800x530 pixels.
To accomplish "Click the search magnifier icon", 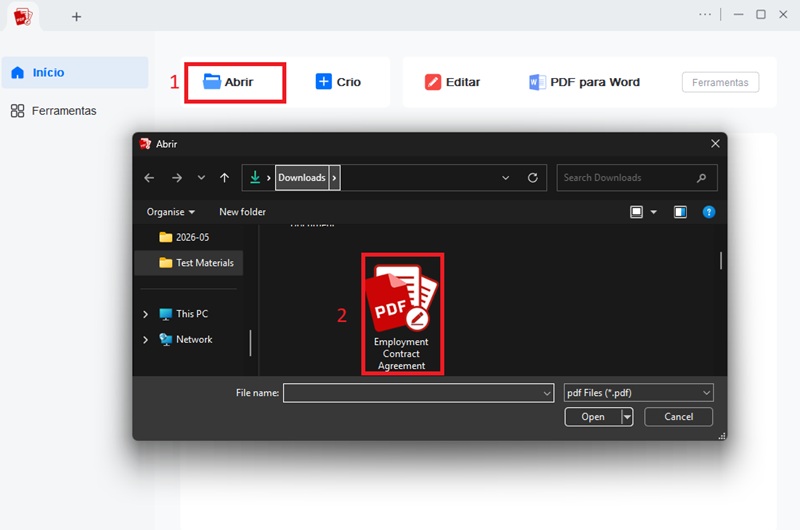I will pyautogui.click(x=702, y=178).
